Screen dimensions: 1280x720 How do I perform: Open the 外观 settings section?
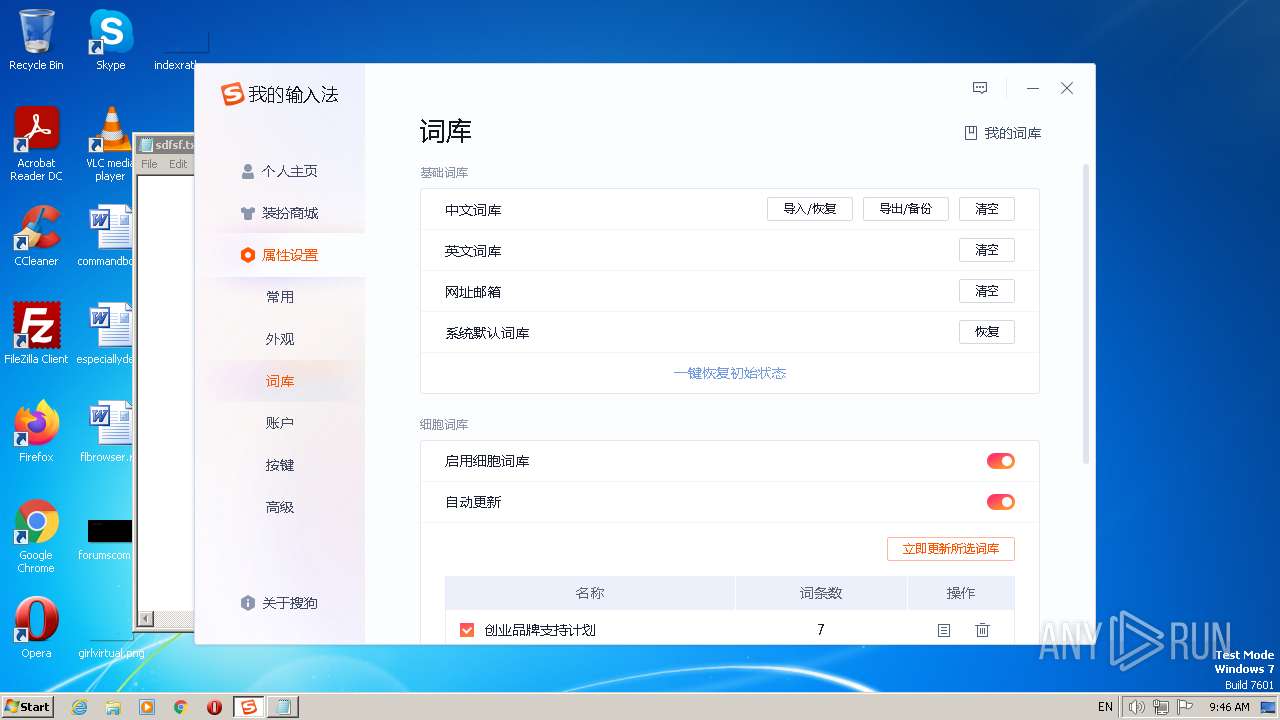[x=280, y=339]
